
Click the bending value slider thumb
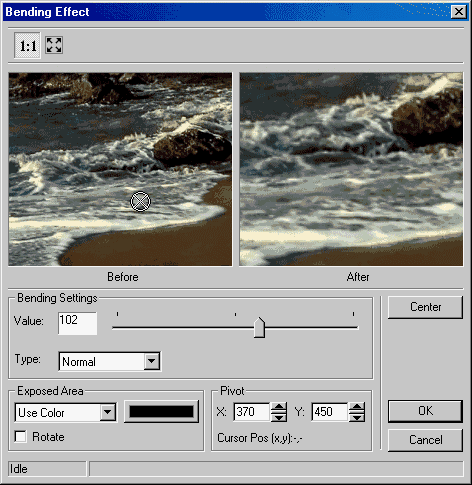[259, 328]
